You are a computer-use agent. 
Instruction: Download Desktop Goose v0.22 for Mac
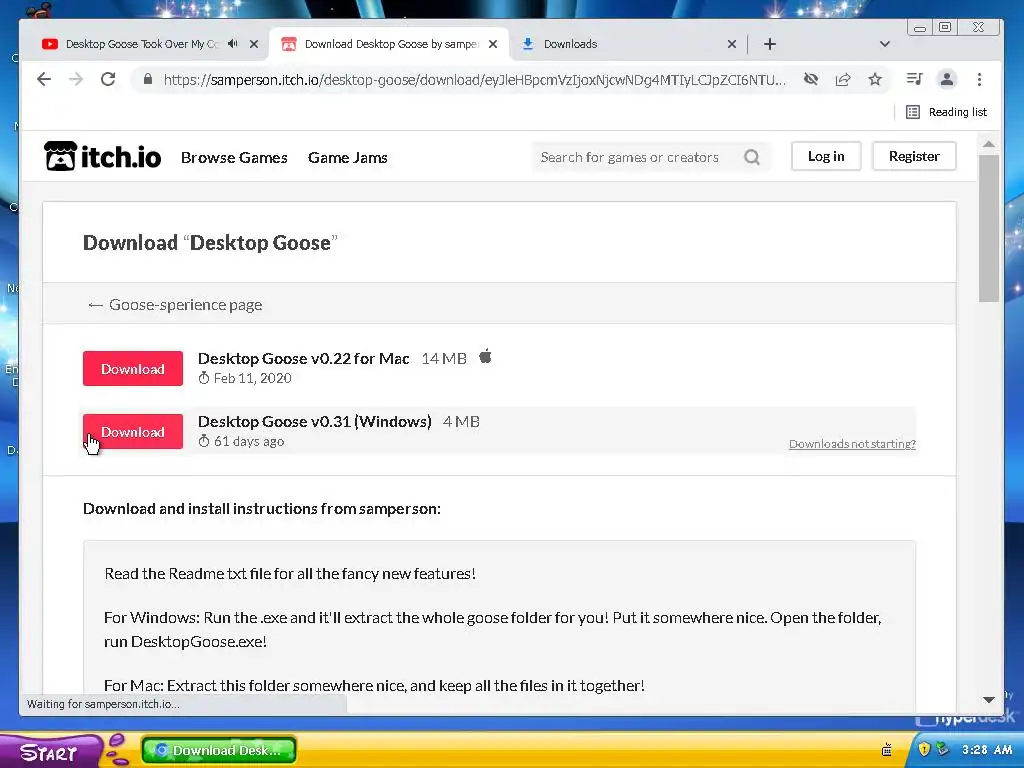tap(133, 368)
